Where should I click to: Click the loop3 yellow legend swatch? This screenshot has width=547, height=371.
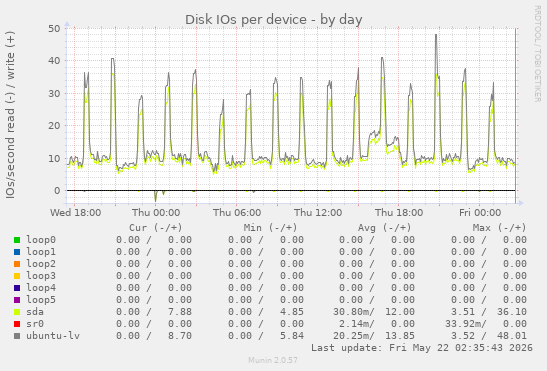[17, 276]
